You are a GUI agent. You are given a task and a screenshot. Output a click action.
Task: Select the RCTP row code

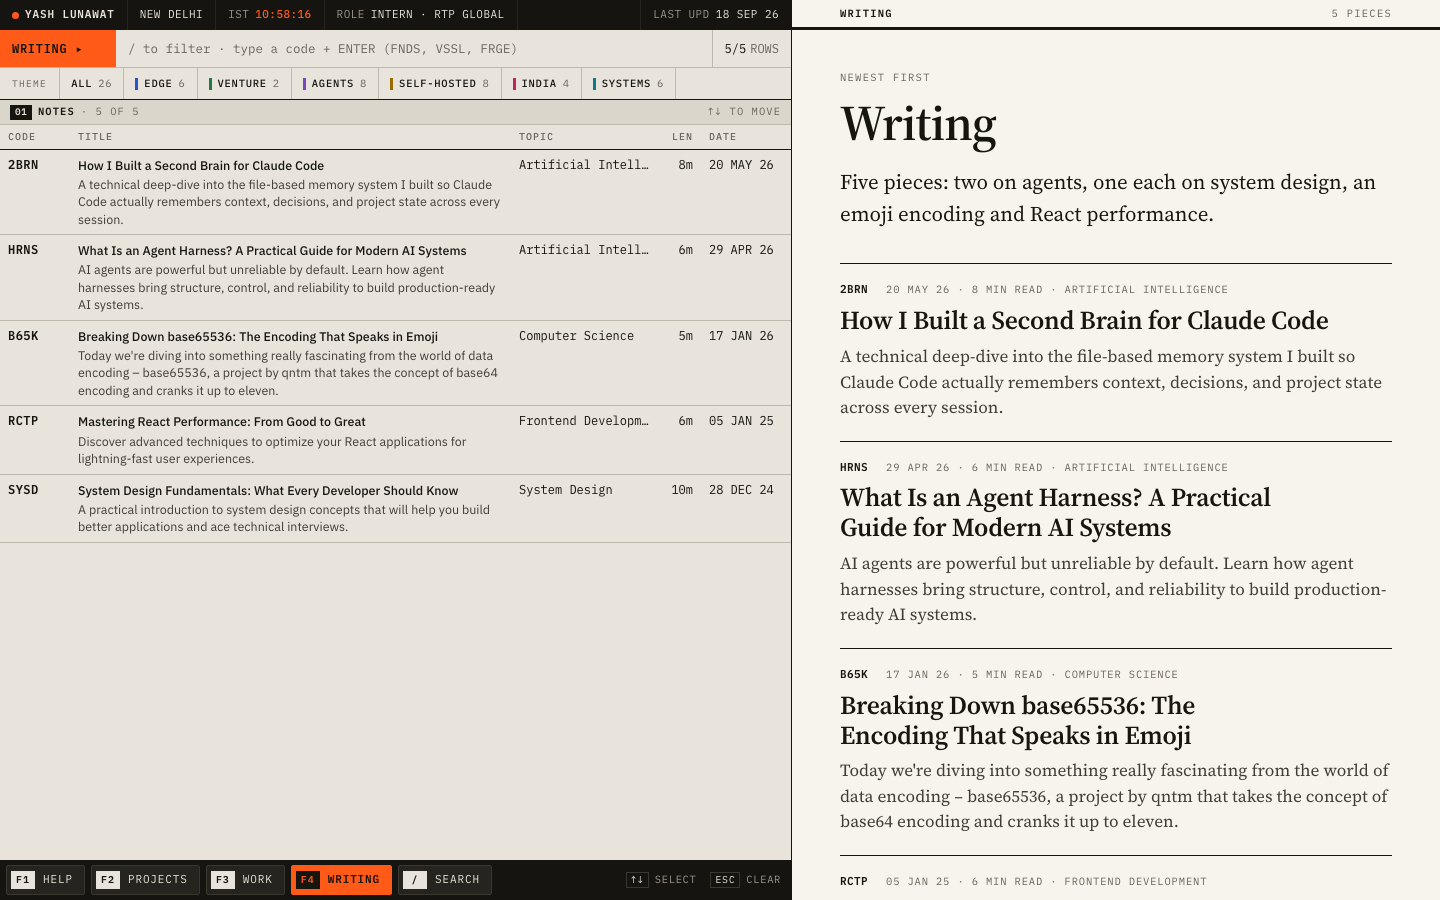pos(23,421)
